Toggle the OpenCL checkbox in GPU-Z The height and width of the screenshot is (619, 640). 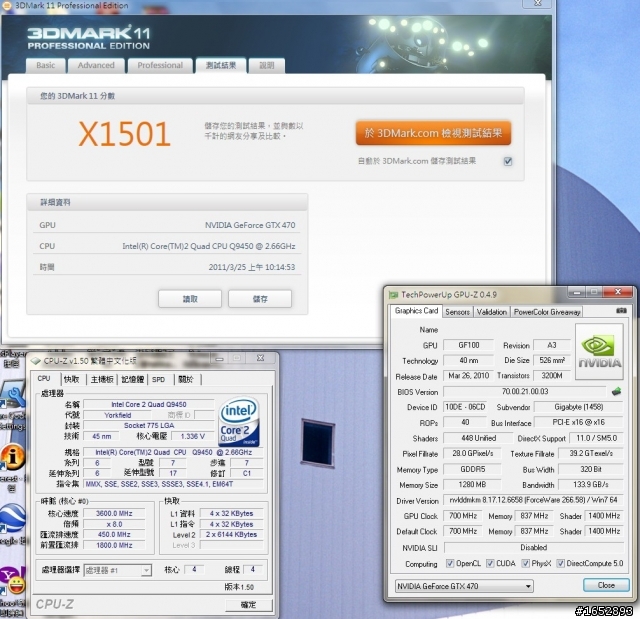[x=449, y=564]
